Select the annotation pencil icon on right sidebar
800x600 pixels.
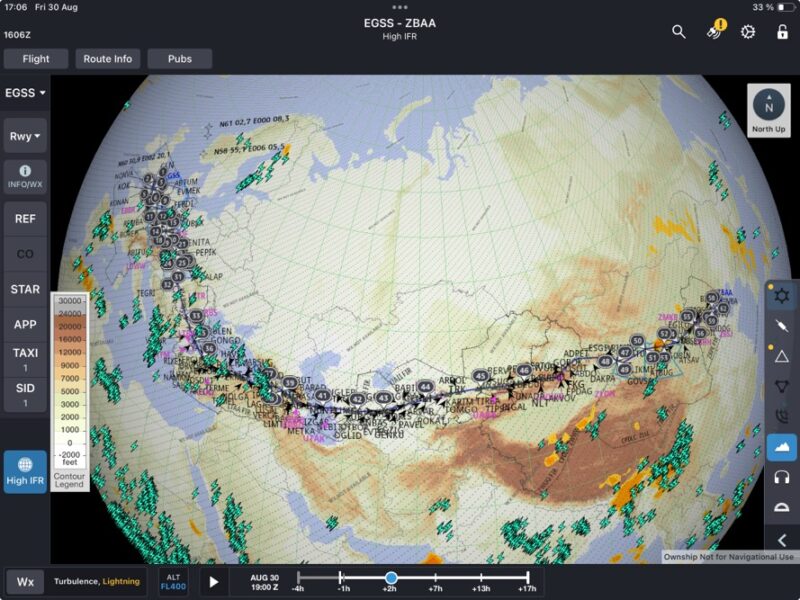781,324
